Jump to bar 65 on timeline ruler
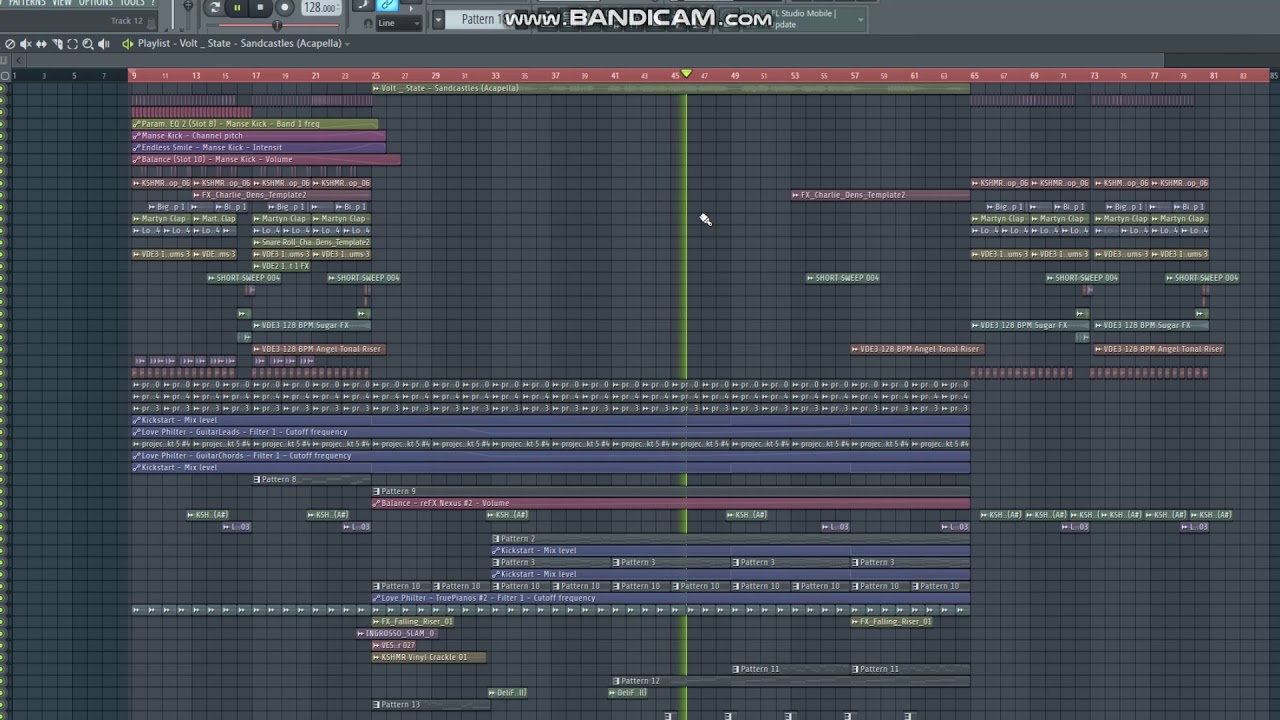Image resolution: width=1280 pixels, height=720 pixels. point(975,76)
